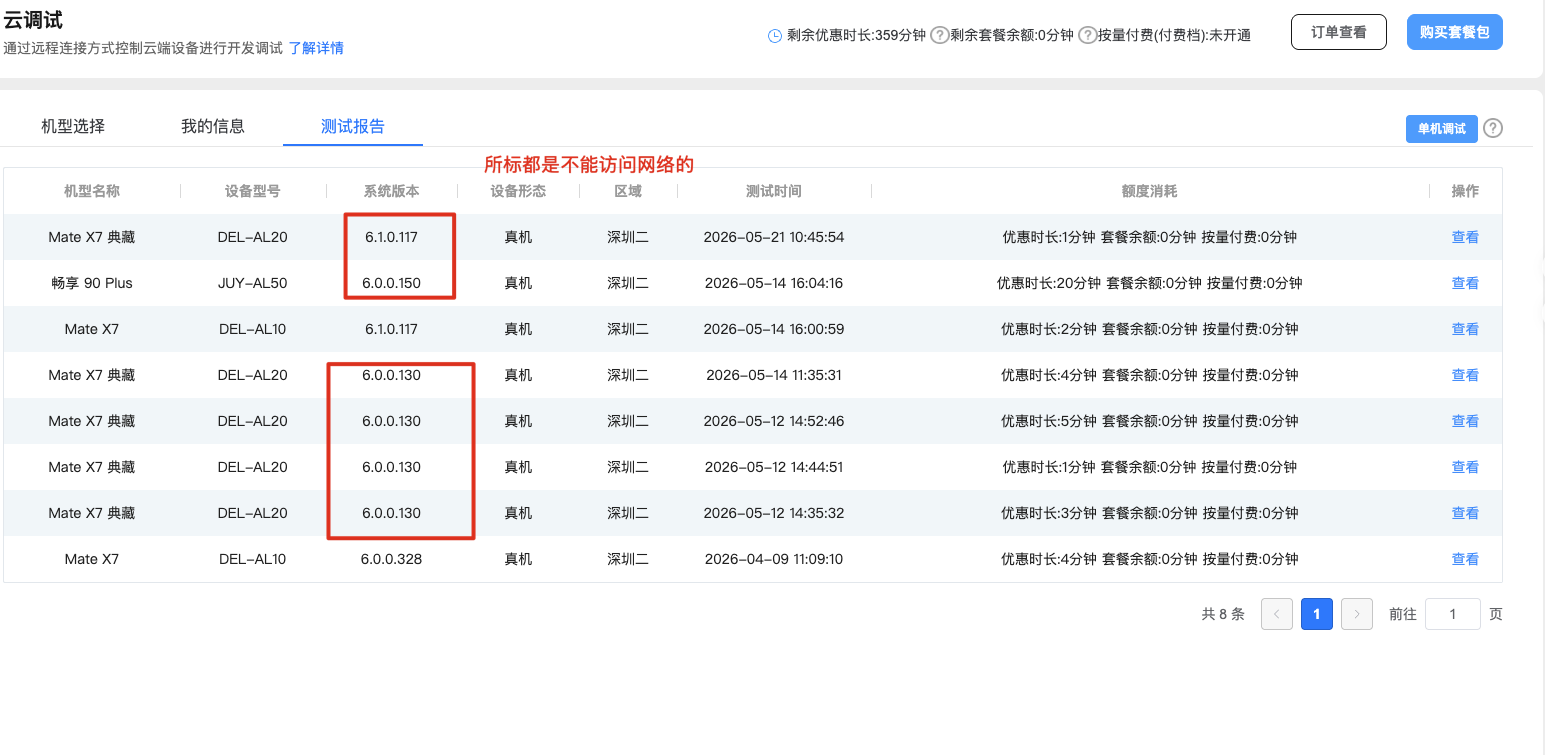
Task: Click 设备型号 column header
Action: point(253,191)
